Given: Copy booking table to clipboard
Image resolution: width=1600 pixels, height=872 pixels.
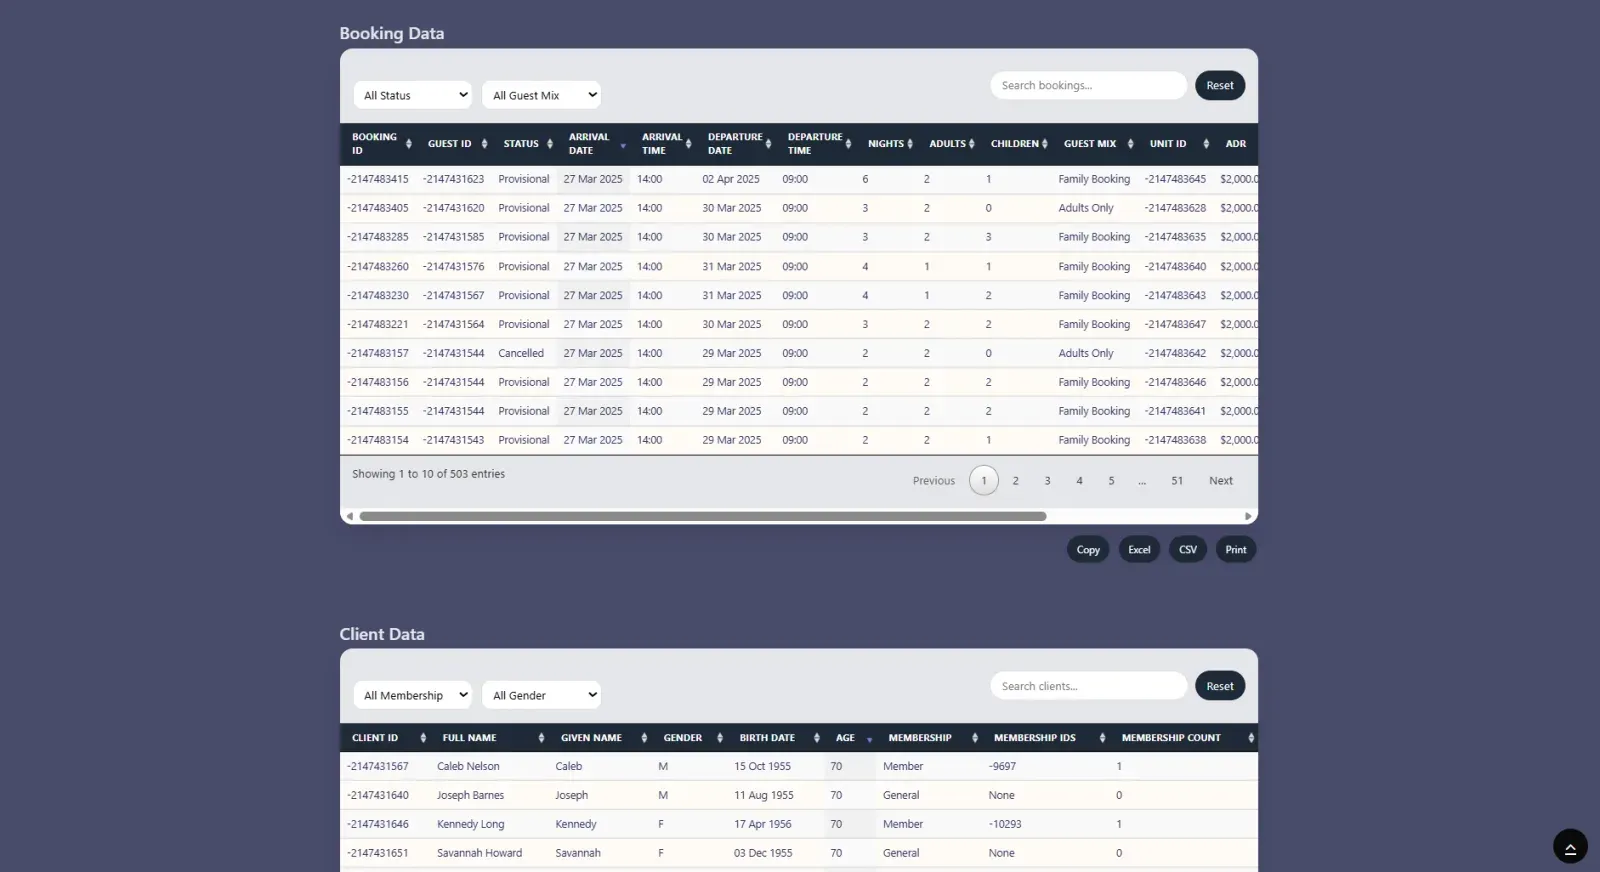Looking at the screenshot, I should tap(1088, 550).
